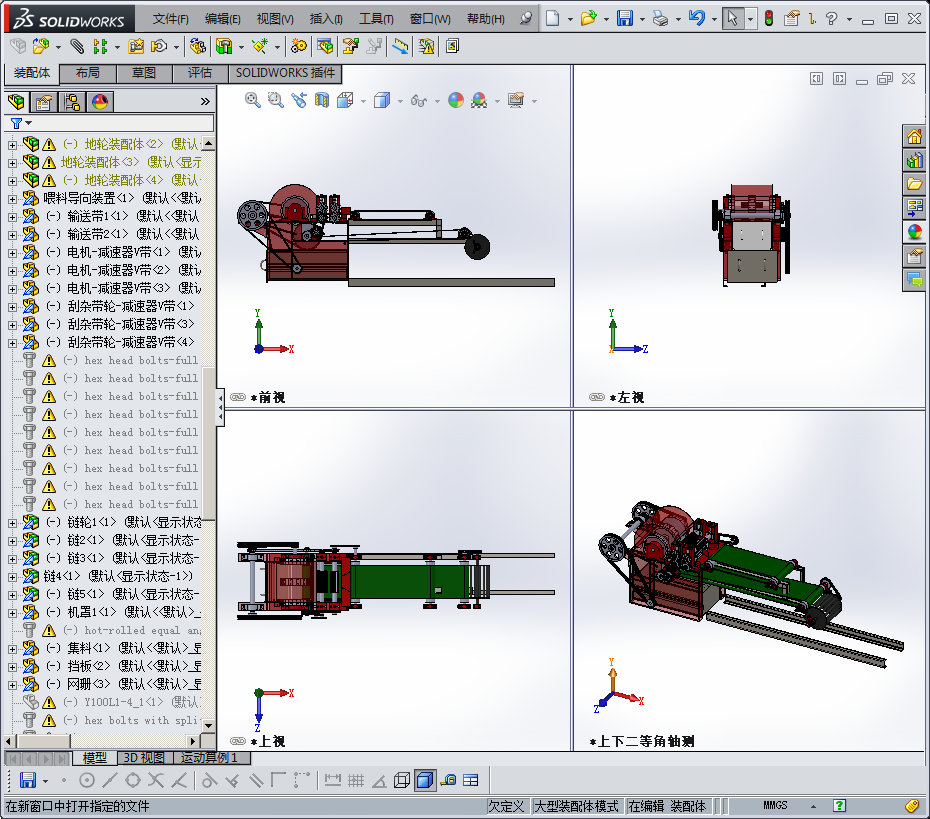Click the Bill of Materials icon
Viewport: 930px width, 819px height.
click(324, 46)
